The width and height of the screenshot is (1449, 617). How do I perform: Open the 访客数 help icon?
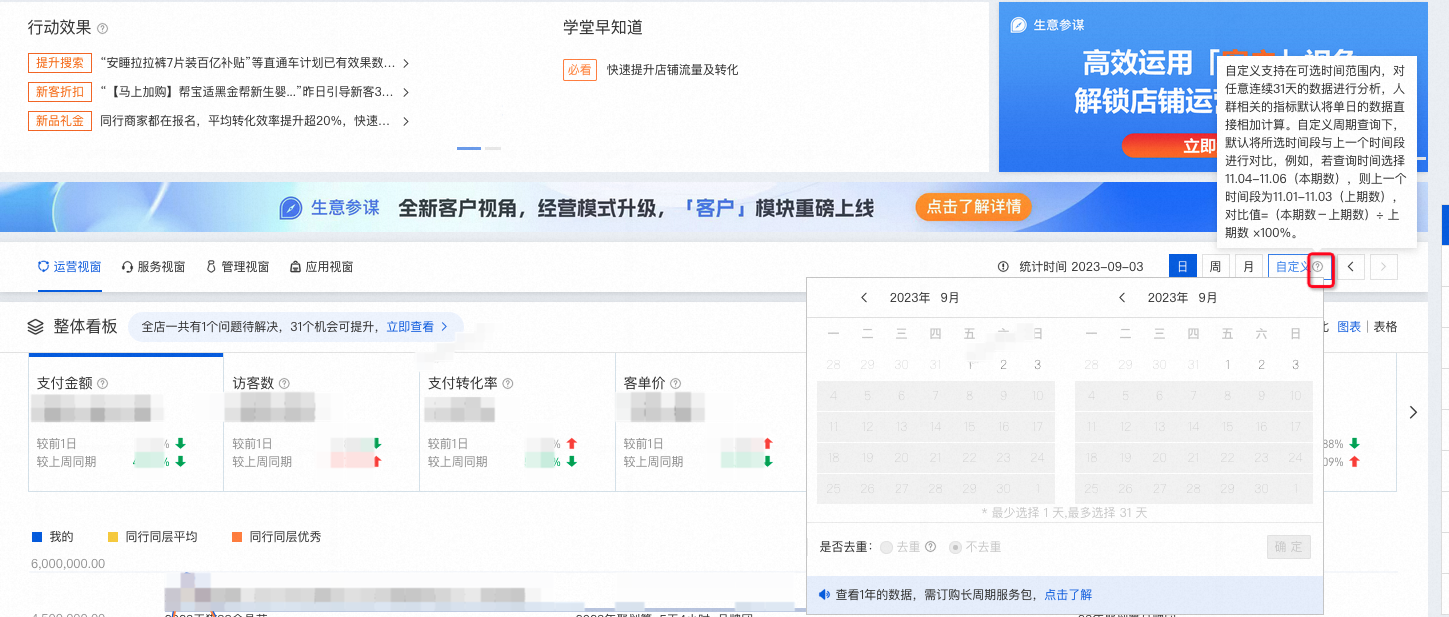pos(284,383)
